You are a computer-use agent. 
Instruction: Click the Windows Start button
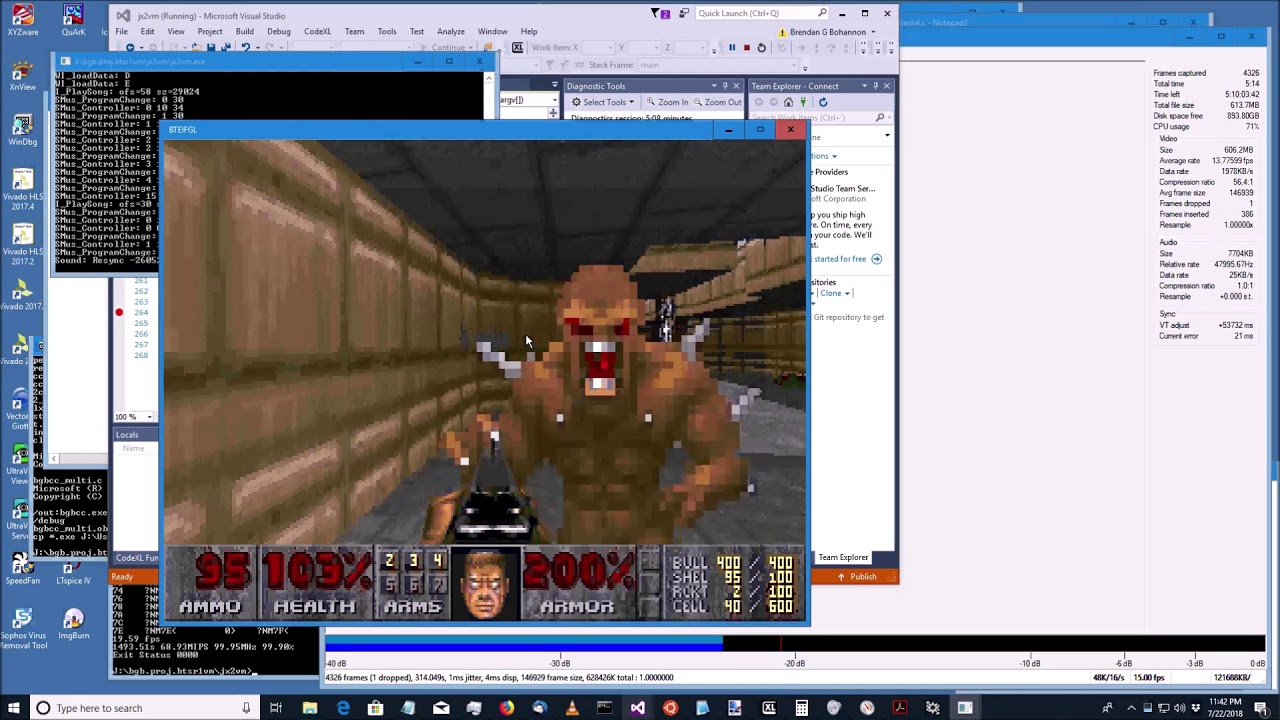14,708
